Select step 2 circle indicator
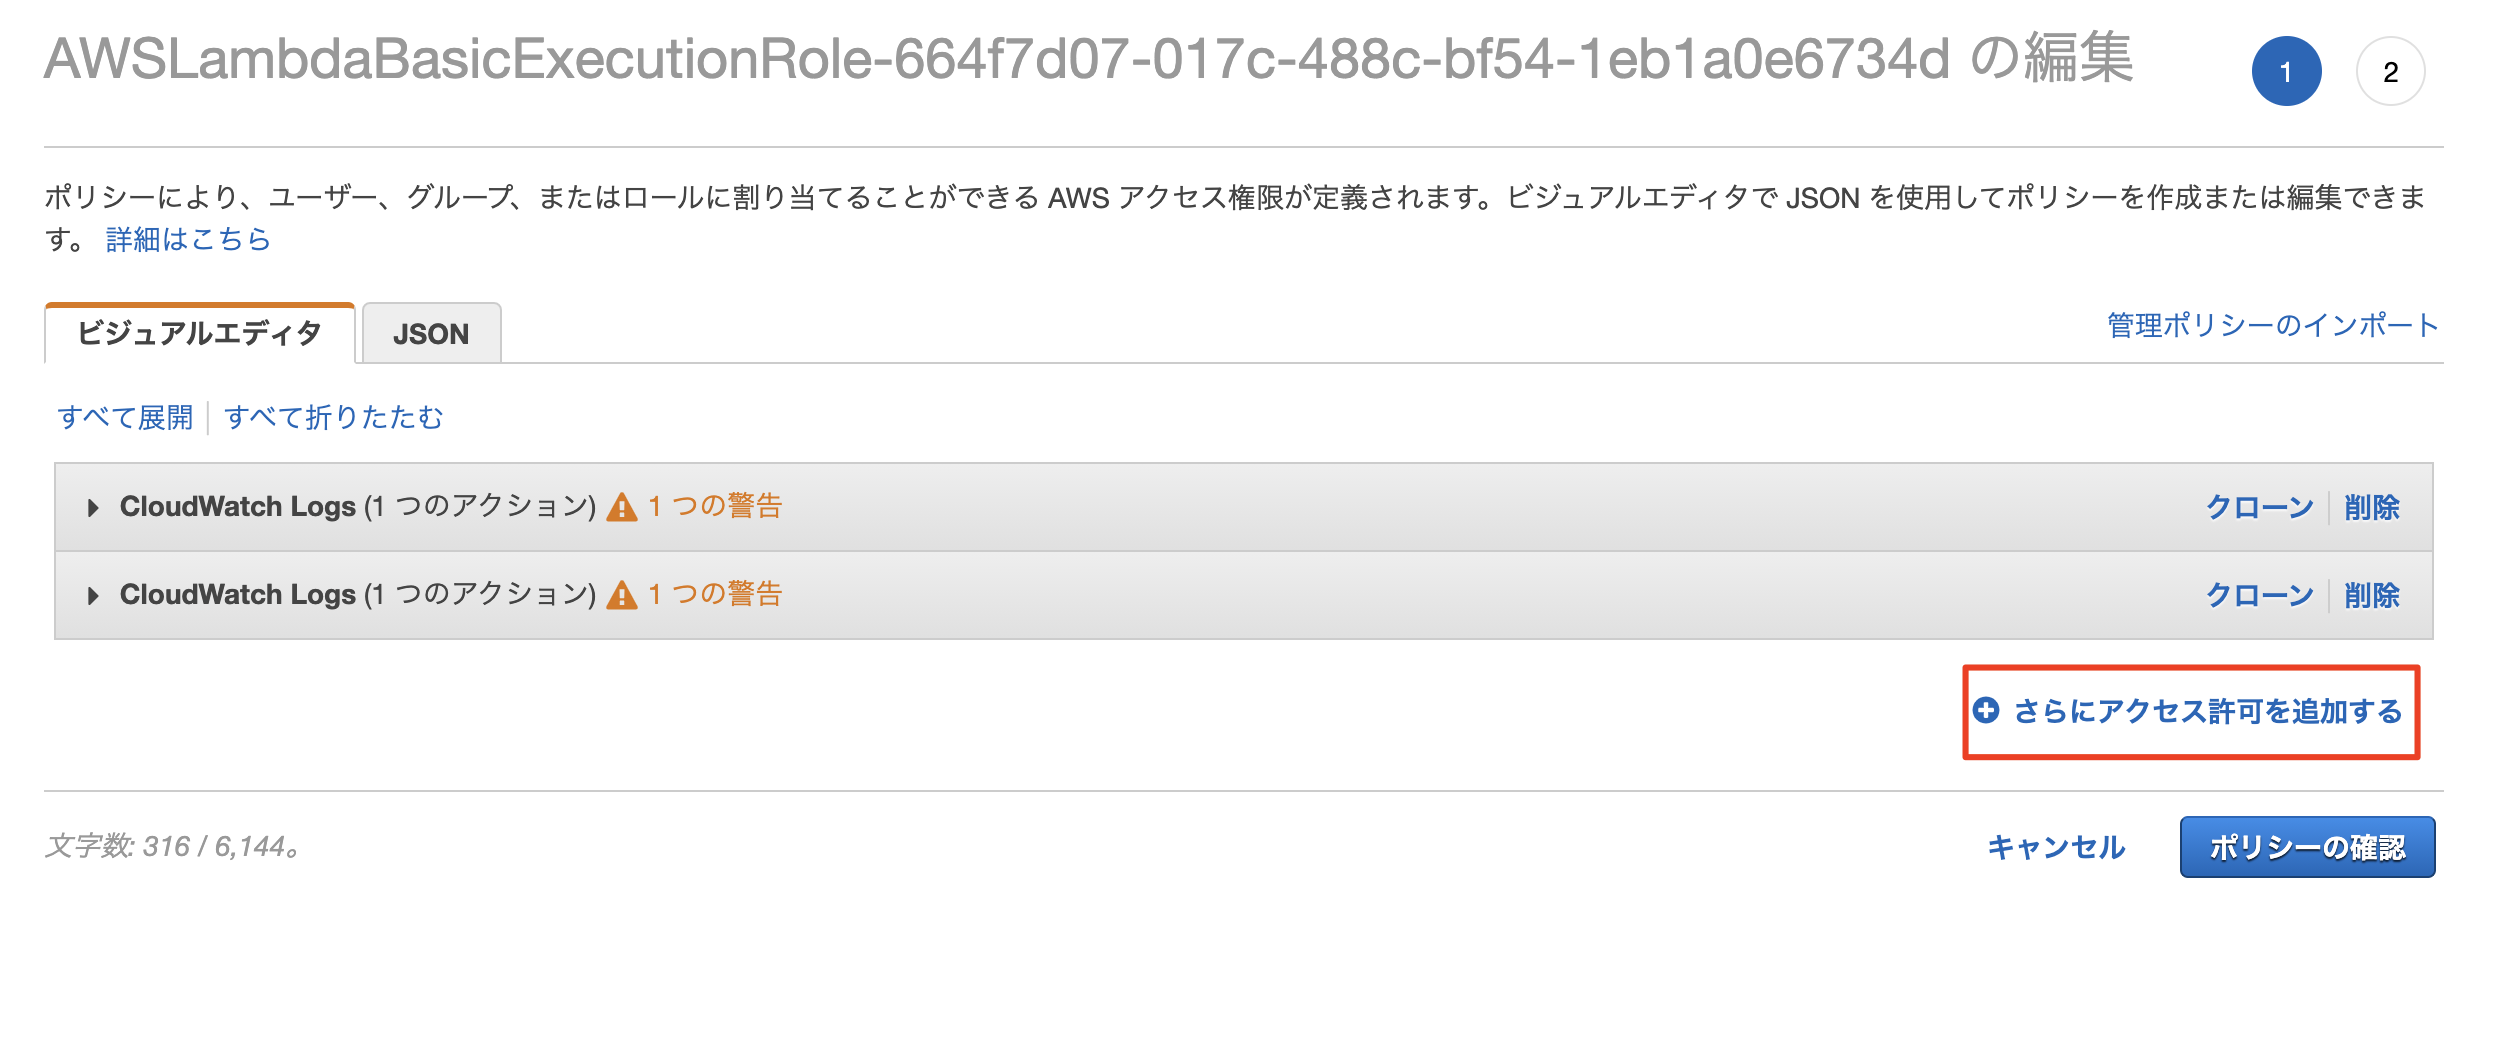Viewport: 2520px width, 1056px height. point(2391,71)
